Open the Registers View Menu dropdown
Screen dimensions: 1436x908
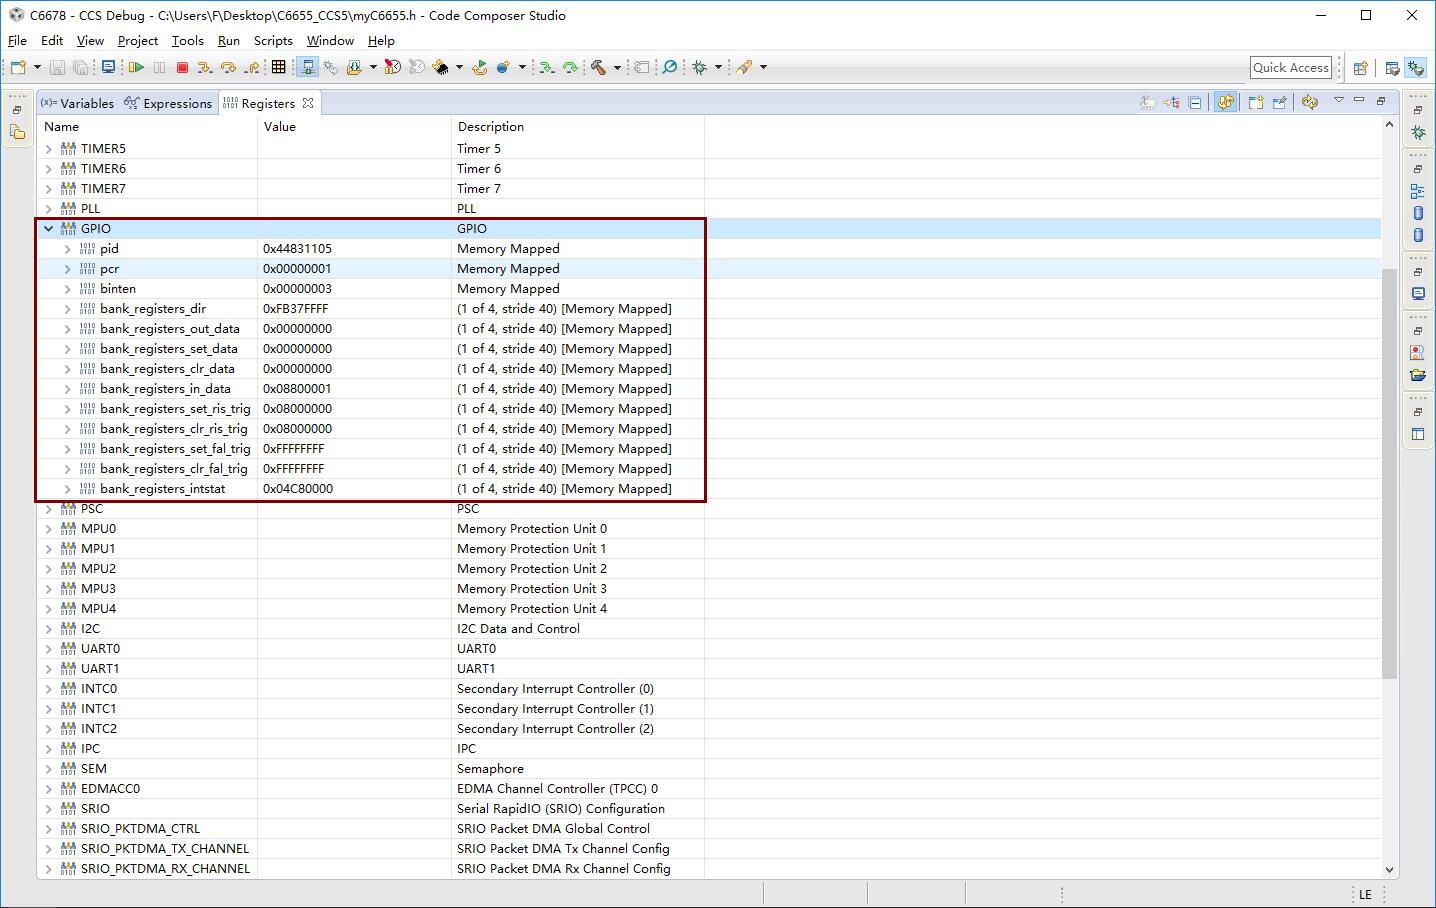(1338, 100)
